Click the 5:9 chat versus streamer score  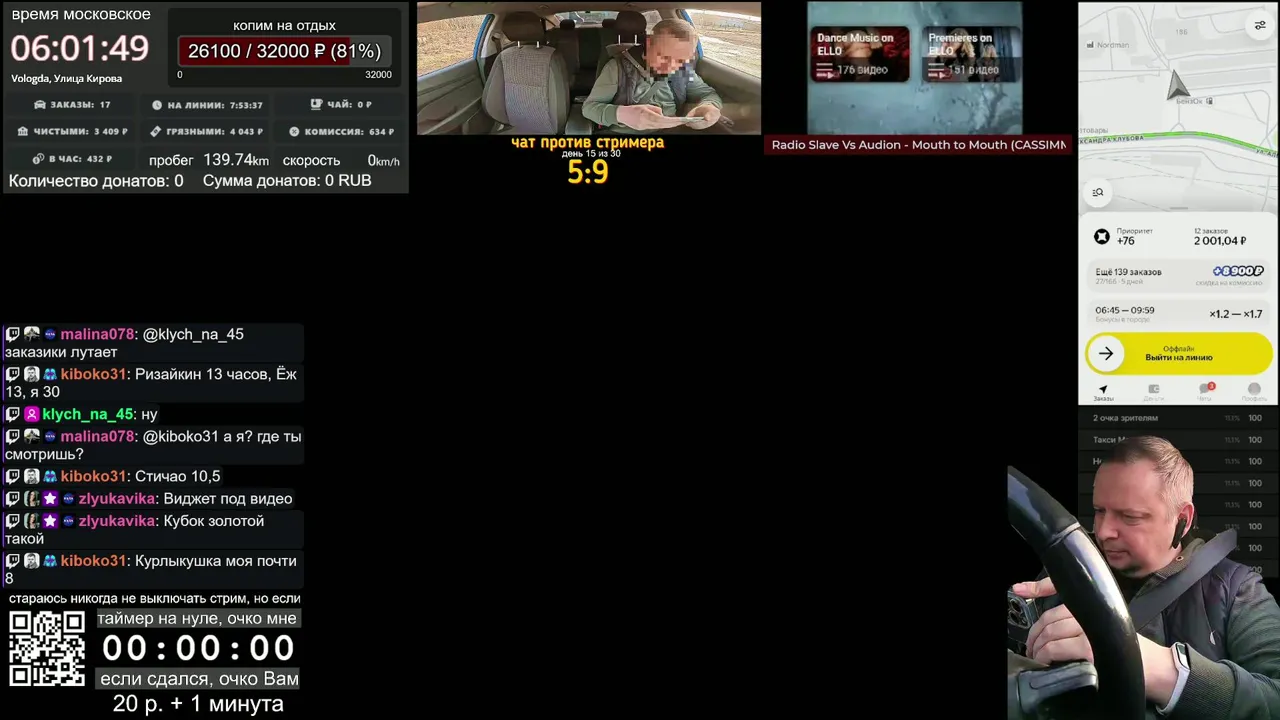(x=587, y=172)
